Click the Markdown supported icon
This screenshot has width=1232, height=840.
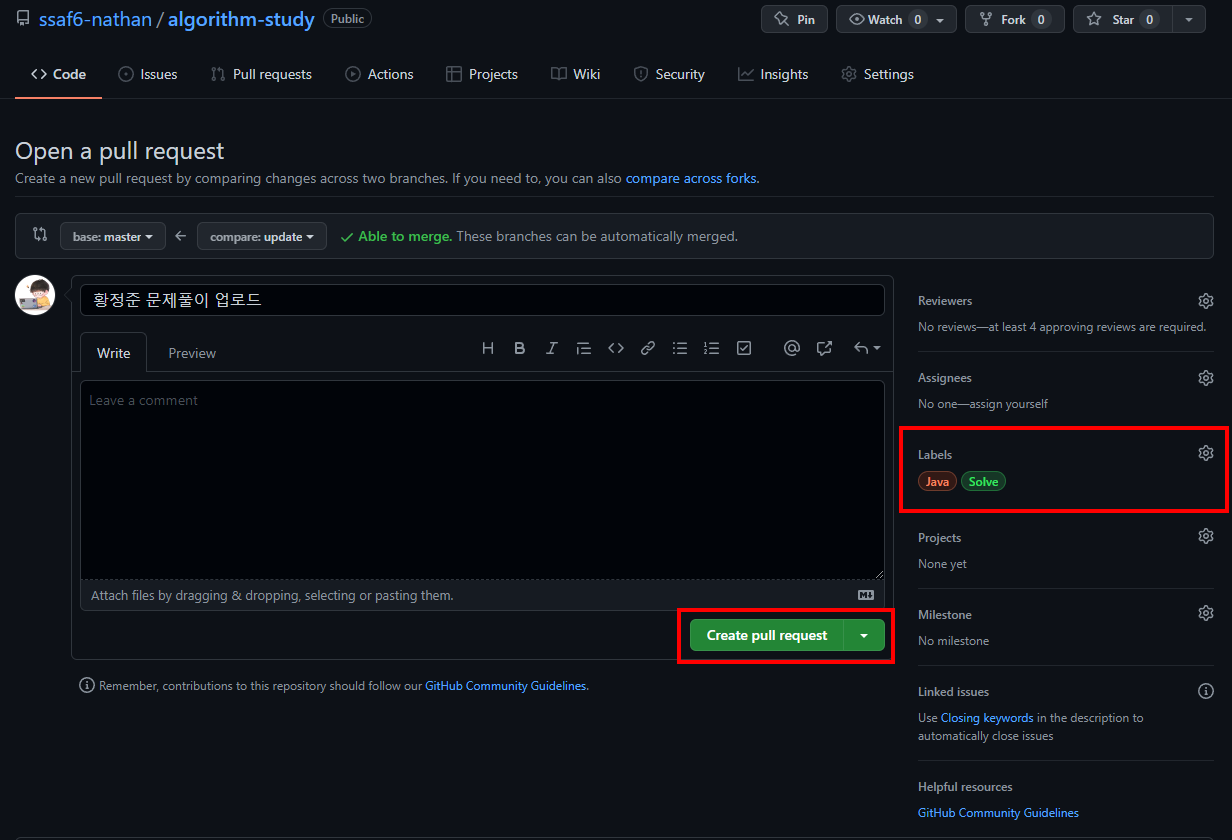[866, 595]
